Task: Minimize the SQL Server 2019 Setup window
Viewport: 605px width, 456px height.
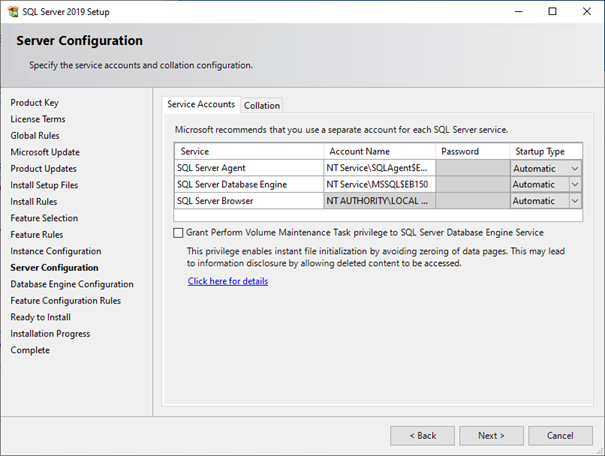Action: 519,12
